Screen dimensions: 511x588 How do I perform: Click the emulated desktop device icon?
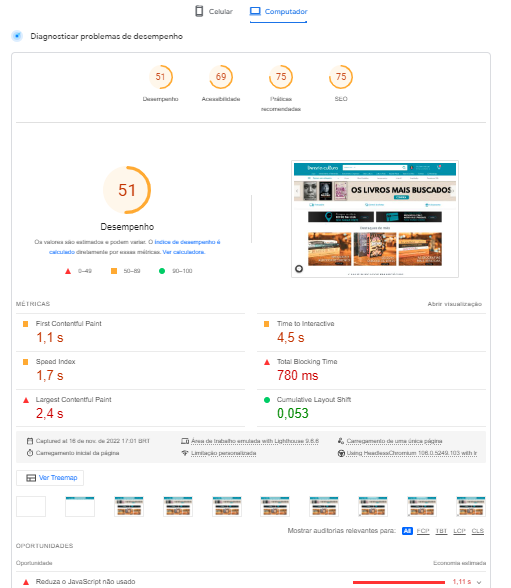[185, 441]
